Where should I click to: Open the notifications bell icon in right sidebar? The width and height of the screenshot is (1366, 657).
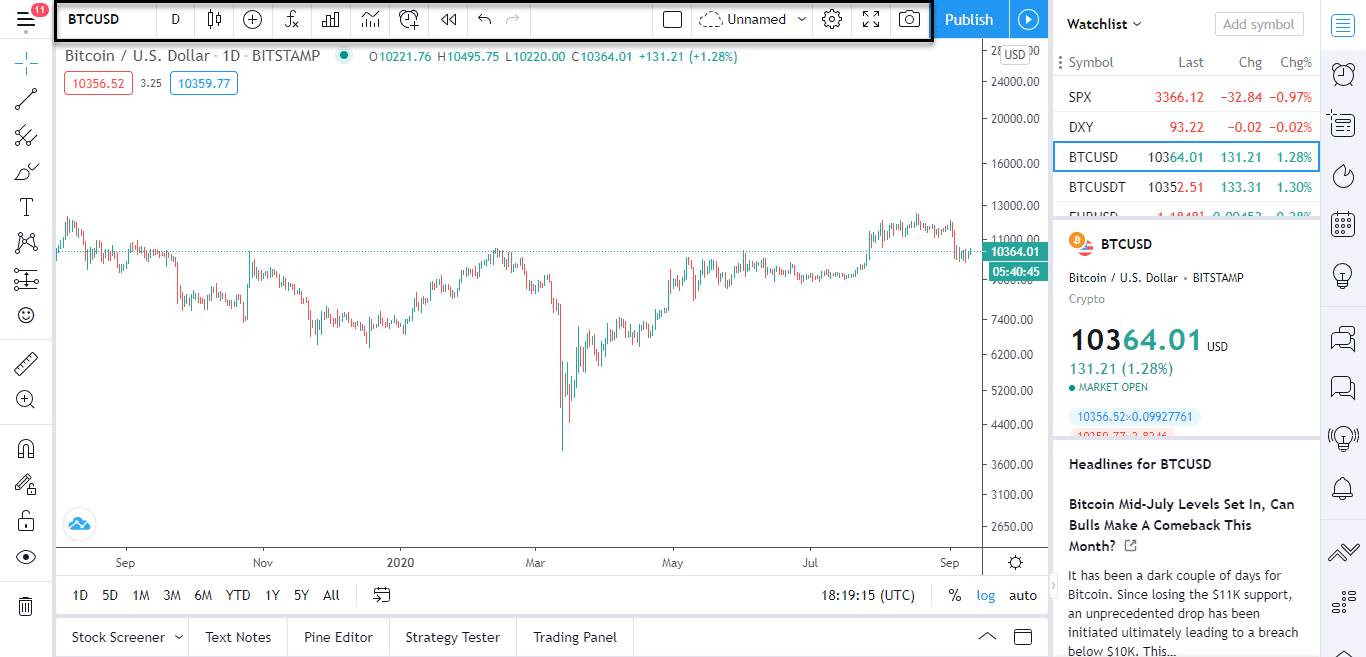tap(1343, 488)
